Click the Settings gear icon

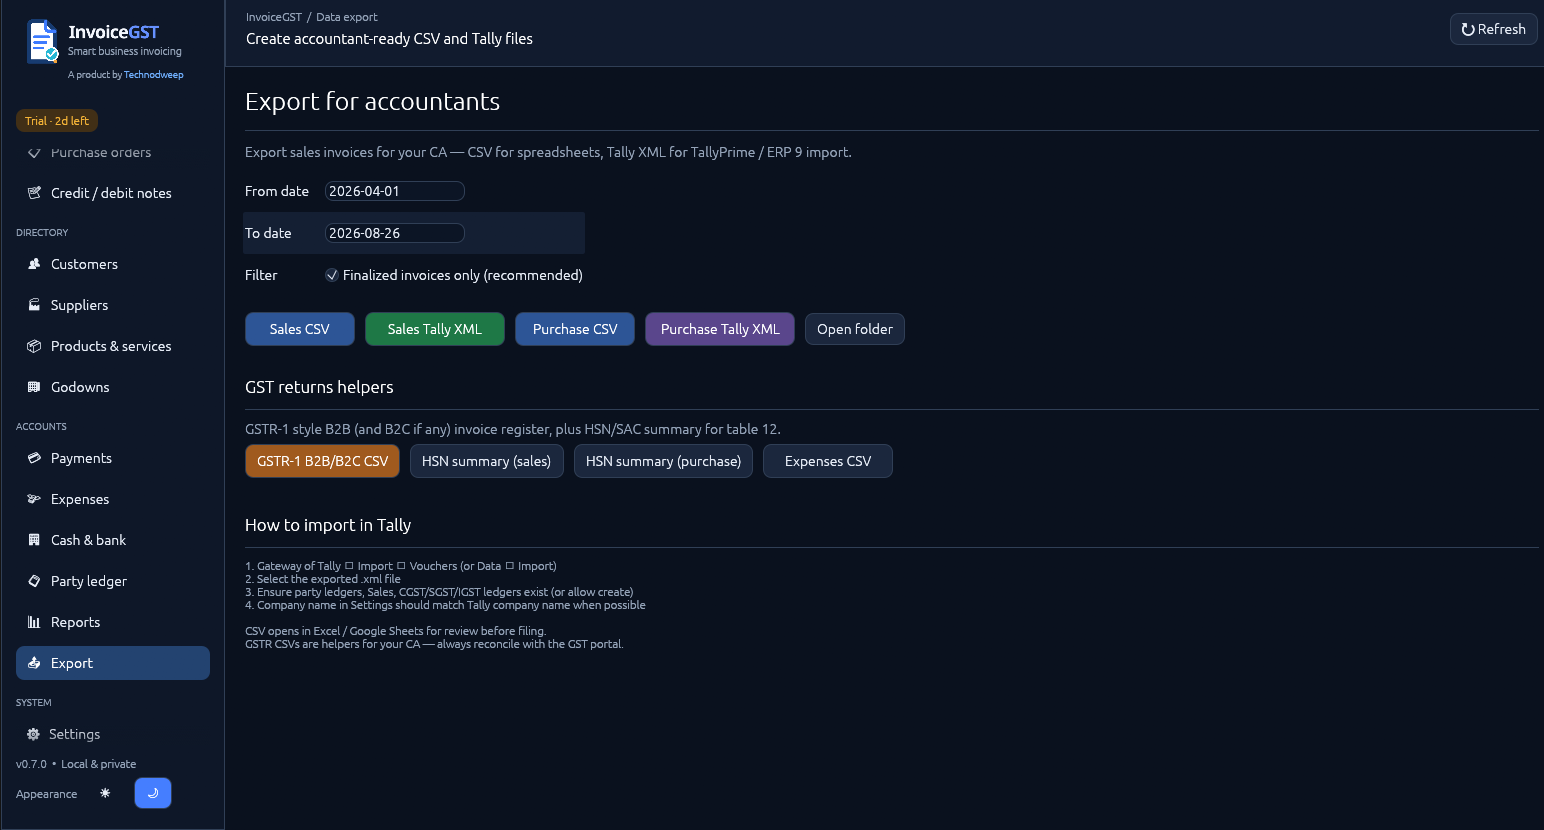pos(33,734)
